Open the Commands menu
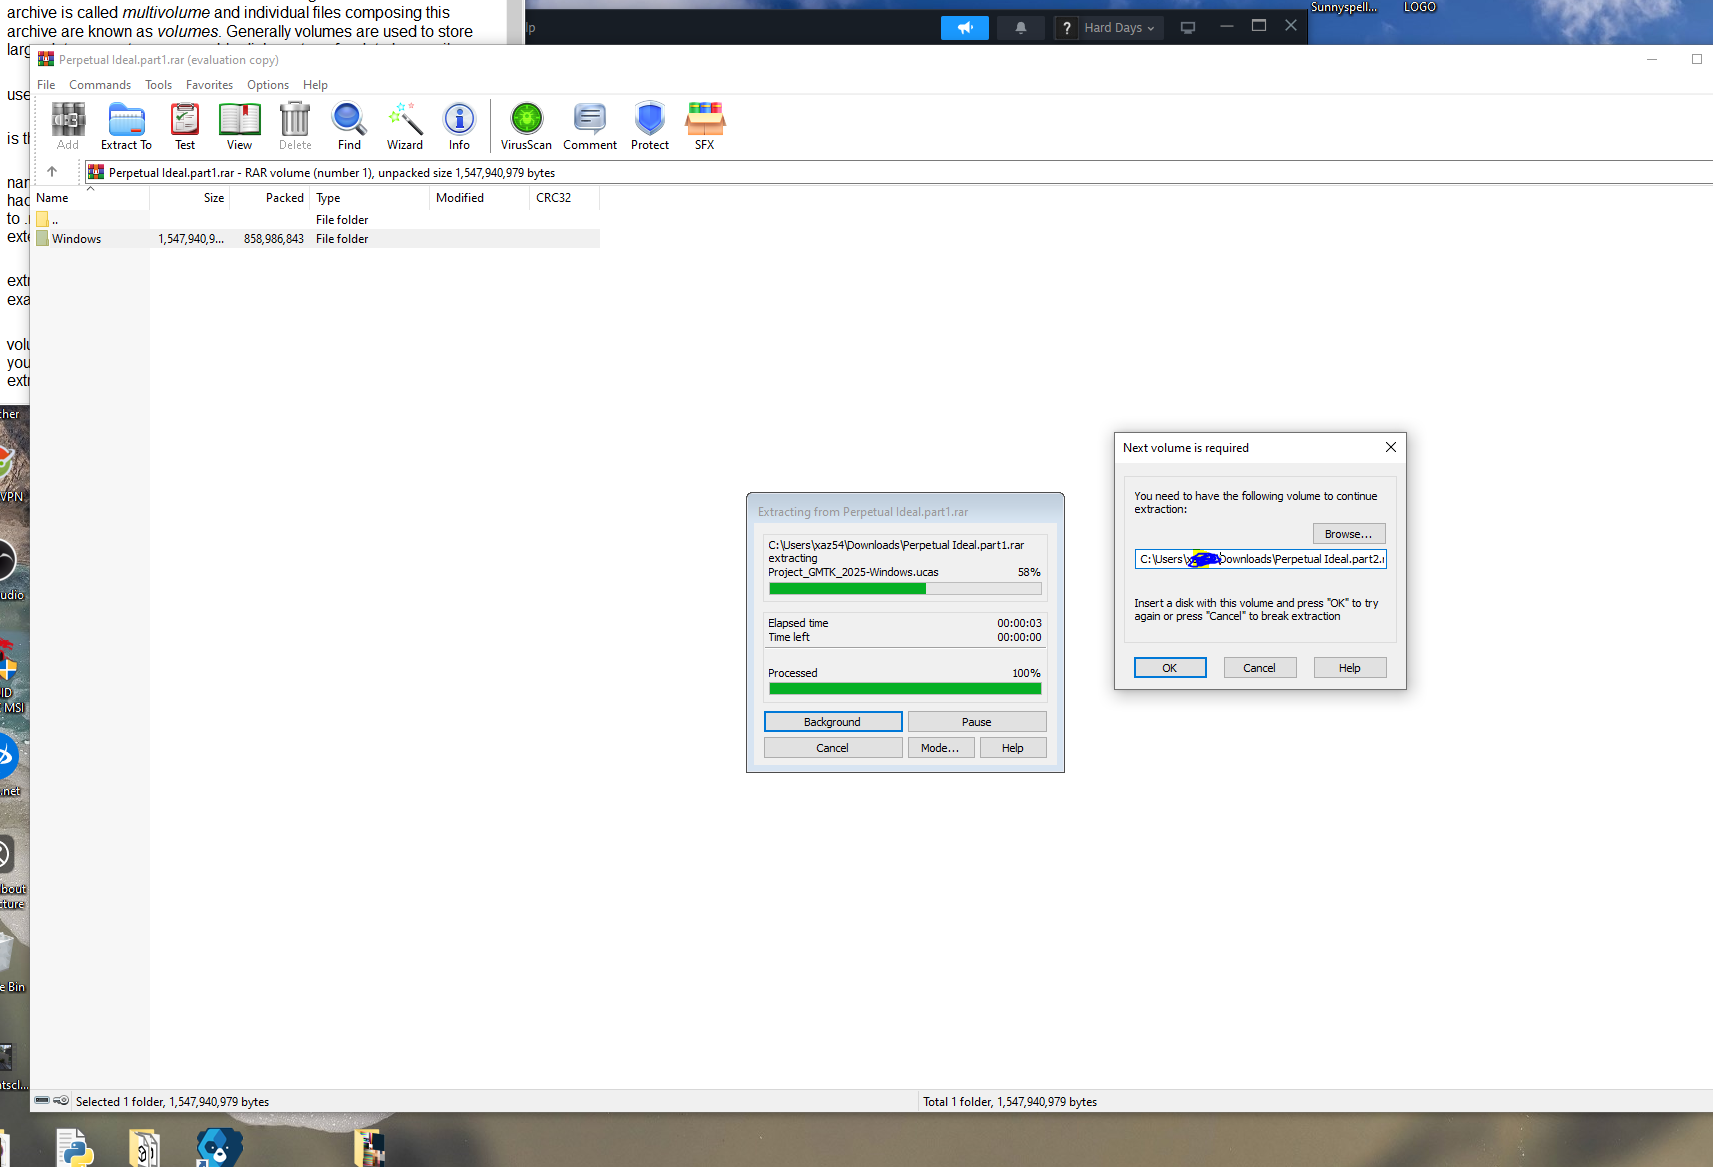Screen dimensions: 1713x1167 100,85
